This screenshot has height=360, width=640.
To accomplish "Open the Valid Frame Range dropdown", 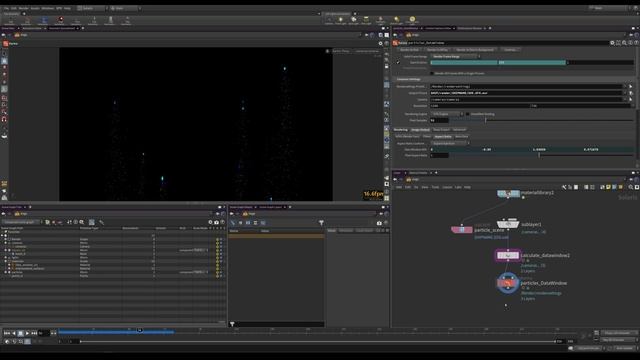I will coord(455,56).
